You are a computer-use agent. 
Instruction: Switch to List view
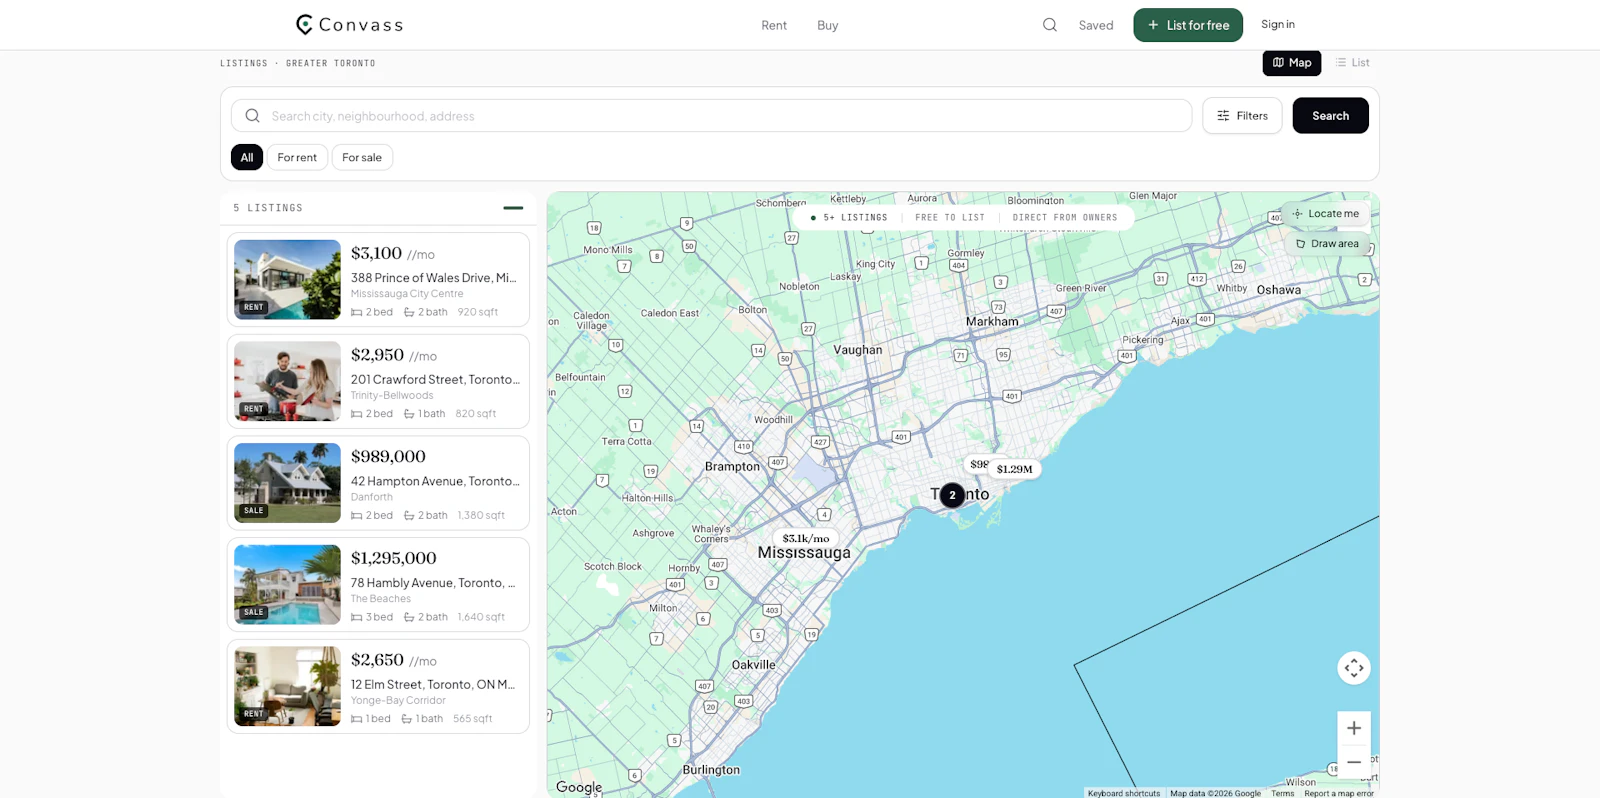[1353, 62]
